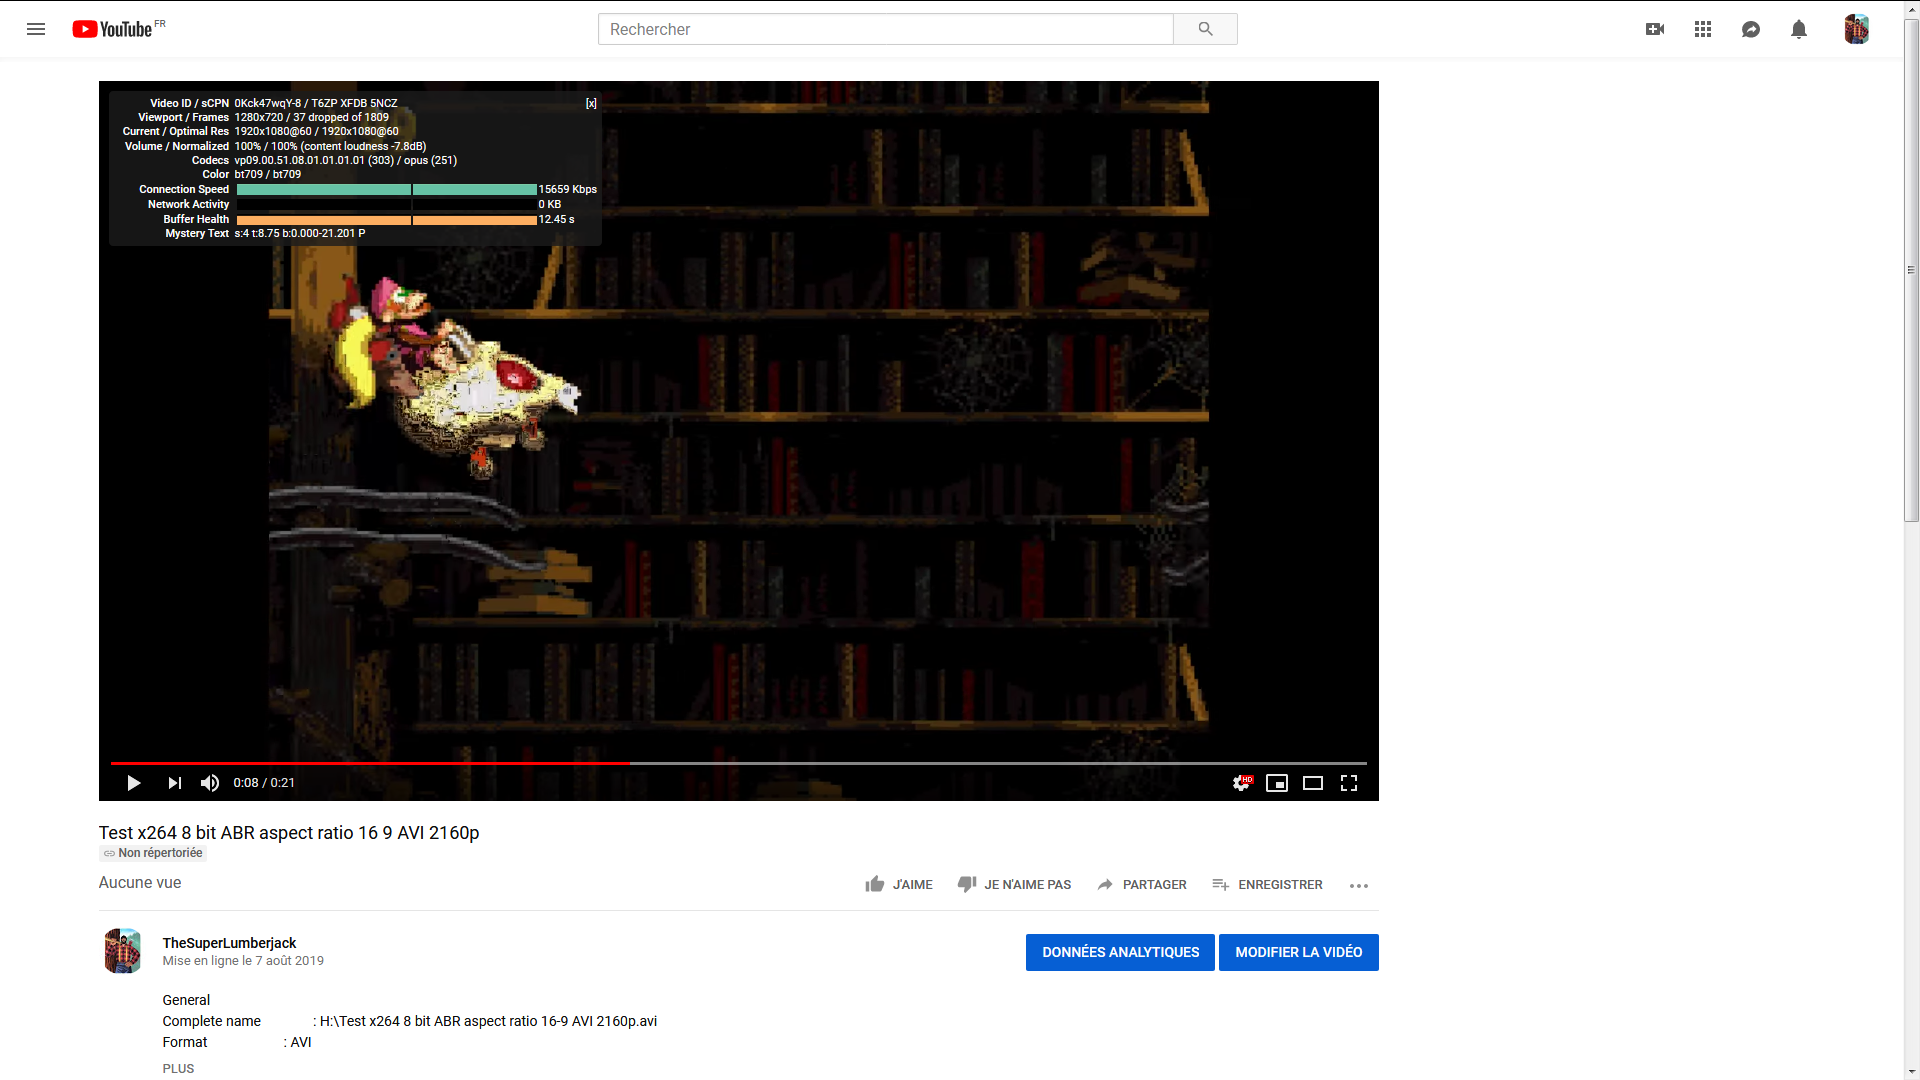Open the YouTube apps grid
1920x1080 pixels.
[1703, 29]
